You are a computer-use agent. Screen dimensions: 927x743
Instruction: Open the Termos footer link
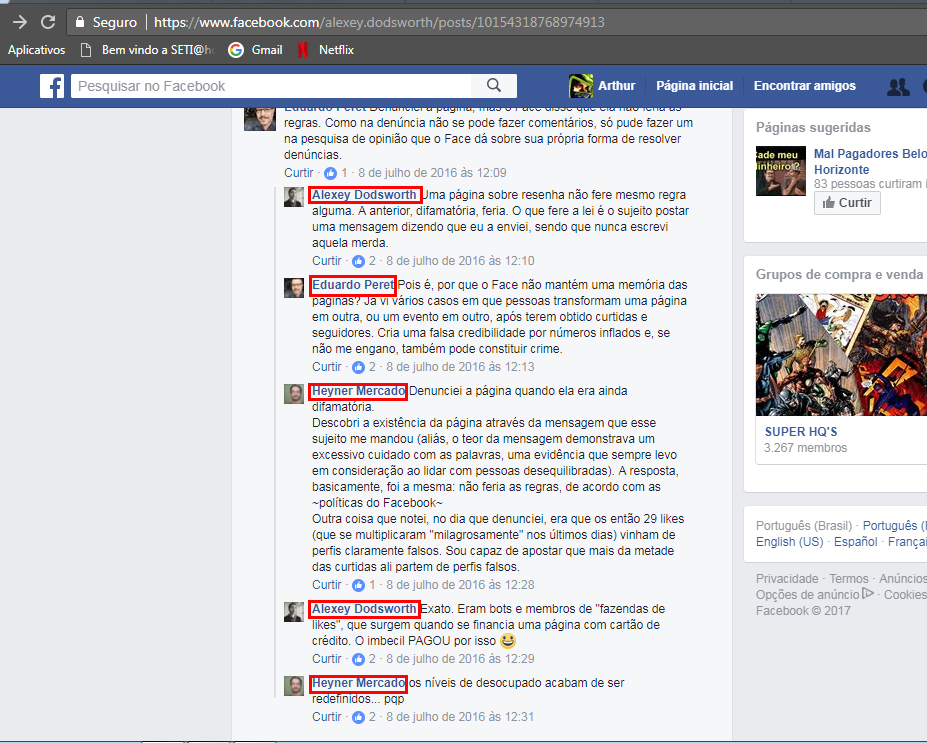tap(848, 579)
